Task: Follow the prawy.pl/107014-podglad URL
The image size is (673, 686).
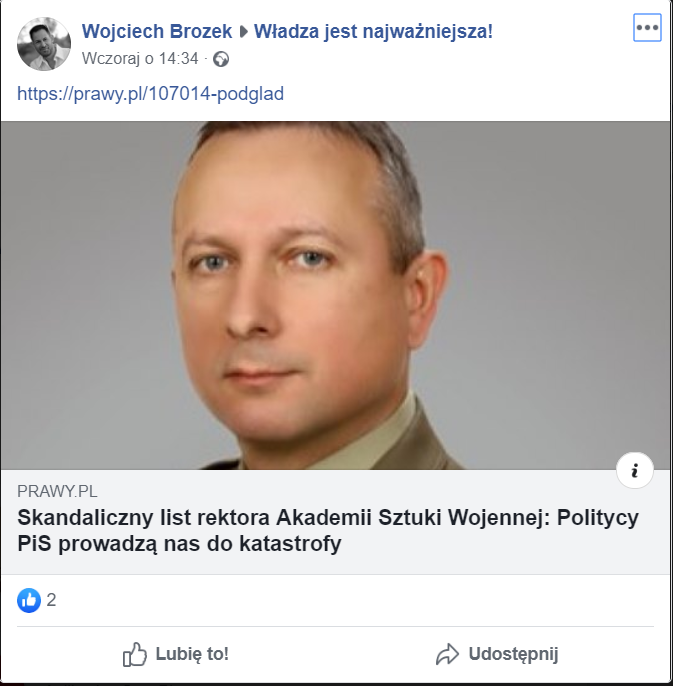Action: [151, 94]
